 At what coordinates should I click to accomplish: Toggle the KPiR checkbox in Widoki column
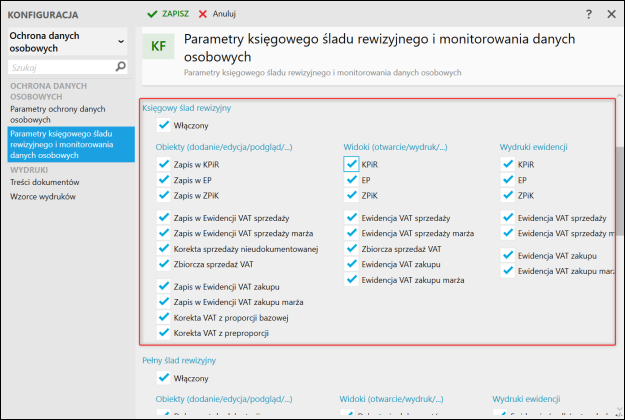(350, 164)
